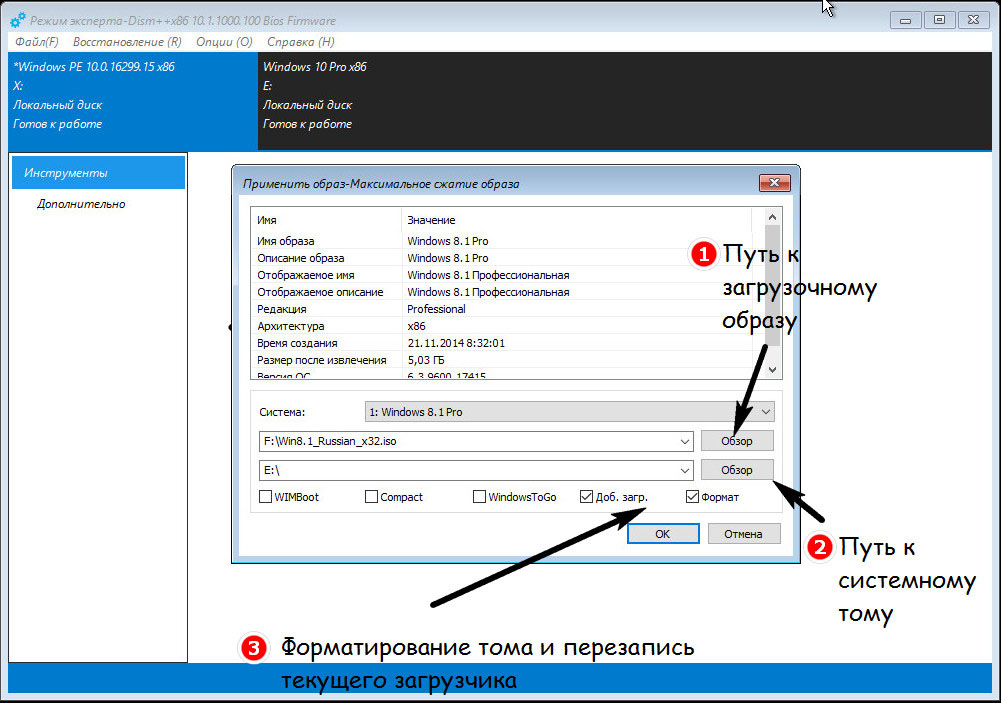Image resolution: width=1001 pixels, height=703 pixels.
Task: Select the Windows 10 Pro x86 image tile
Action: [625, 101]
